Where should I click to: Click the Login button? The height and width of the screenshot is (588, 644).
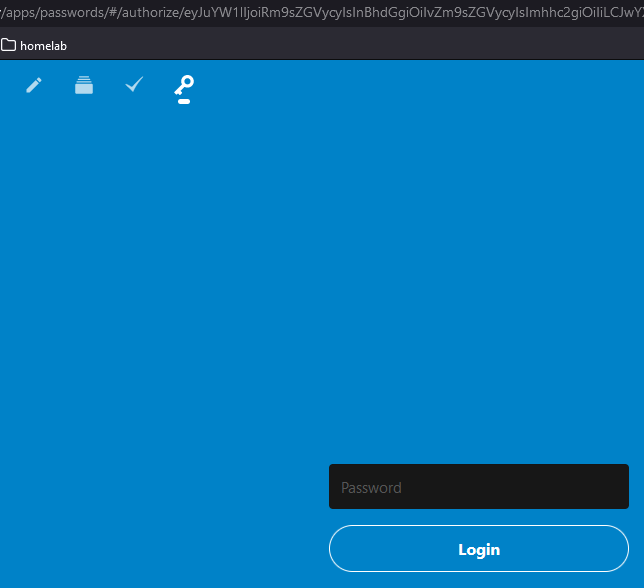[x=479, y=549]
